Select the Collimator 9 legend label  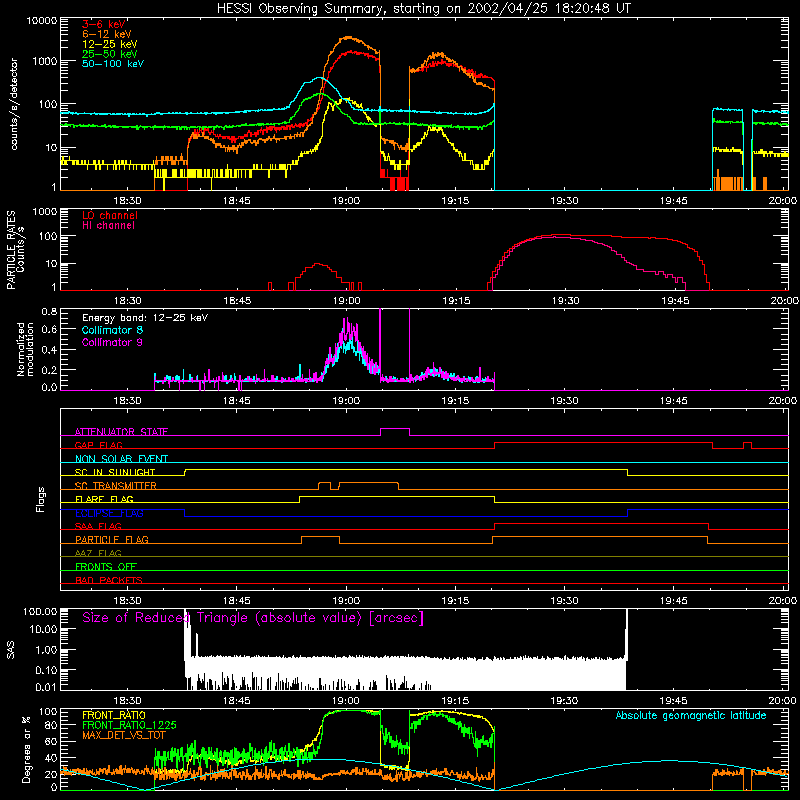[112, 342]
